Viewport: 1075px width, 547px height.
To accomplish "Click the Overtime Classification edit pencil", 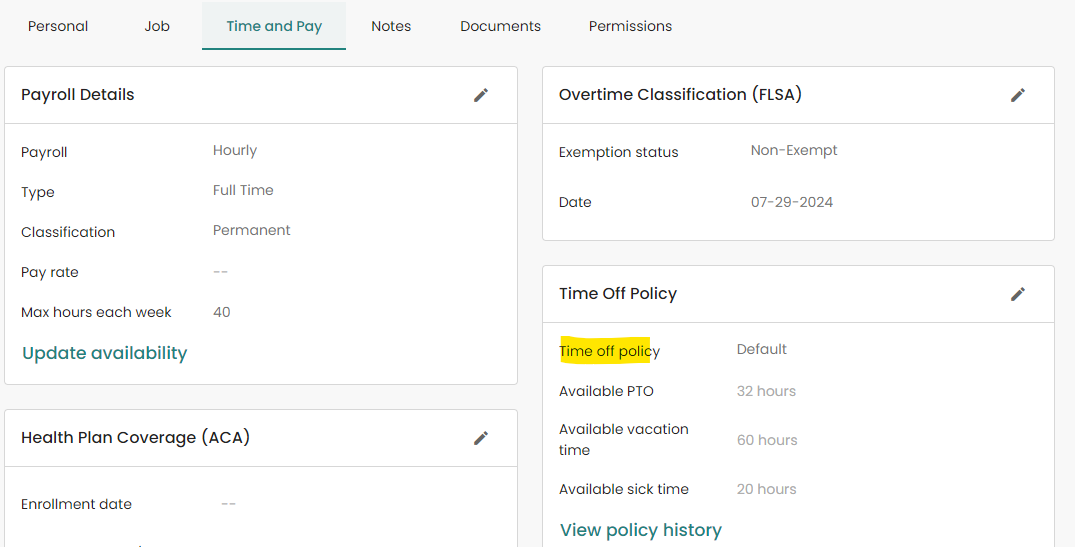I will click(x=1018, y=95).
